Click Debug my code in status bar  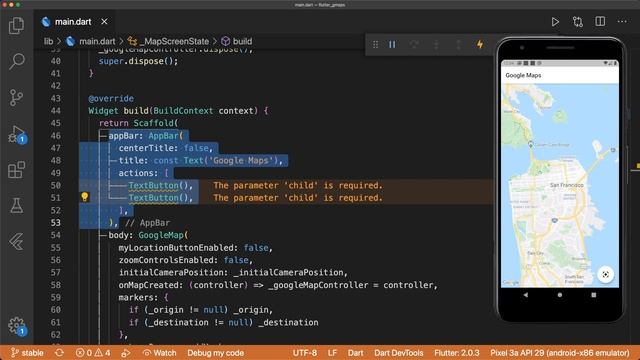tap(216, 353)
